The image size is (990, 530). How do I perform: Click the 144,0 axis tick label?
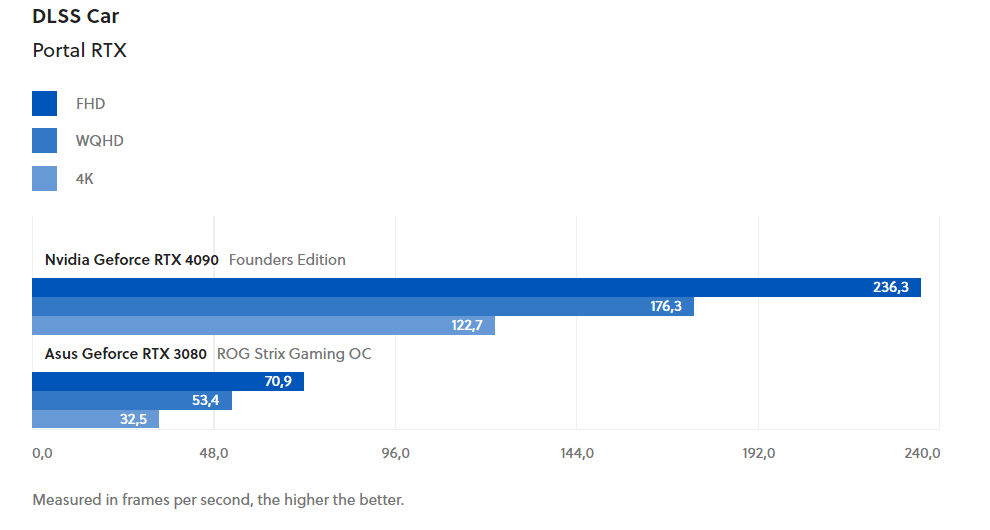coord(577,453)
